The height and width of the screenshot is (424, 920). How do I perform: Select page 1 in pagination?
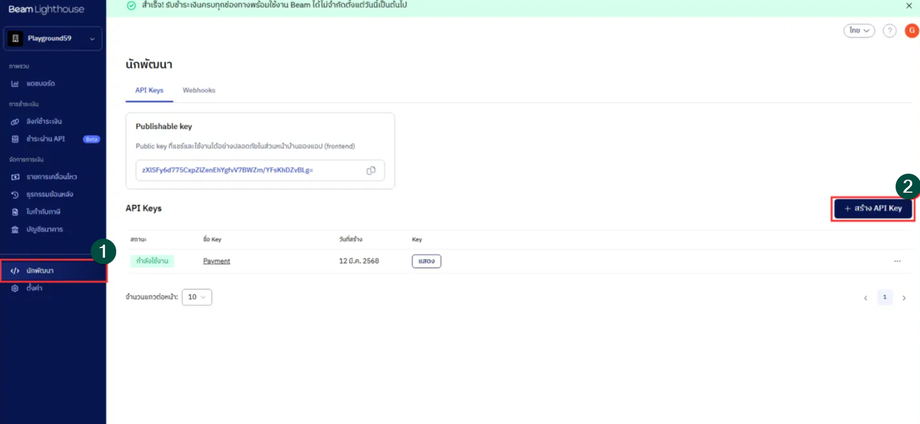(885, 297)
